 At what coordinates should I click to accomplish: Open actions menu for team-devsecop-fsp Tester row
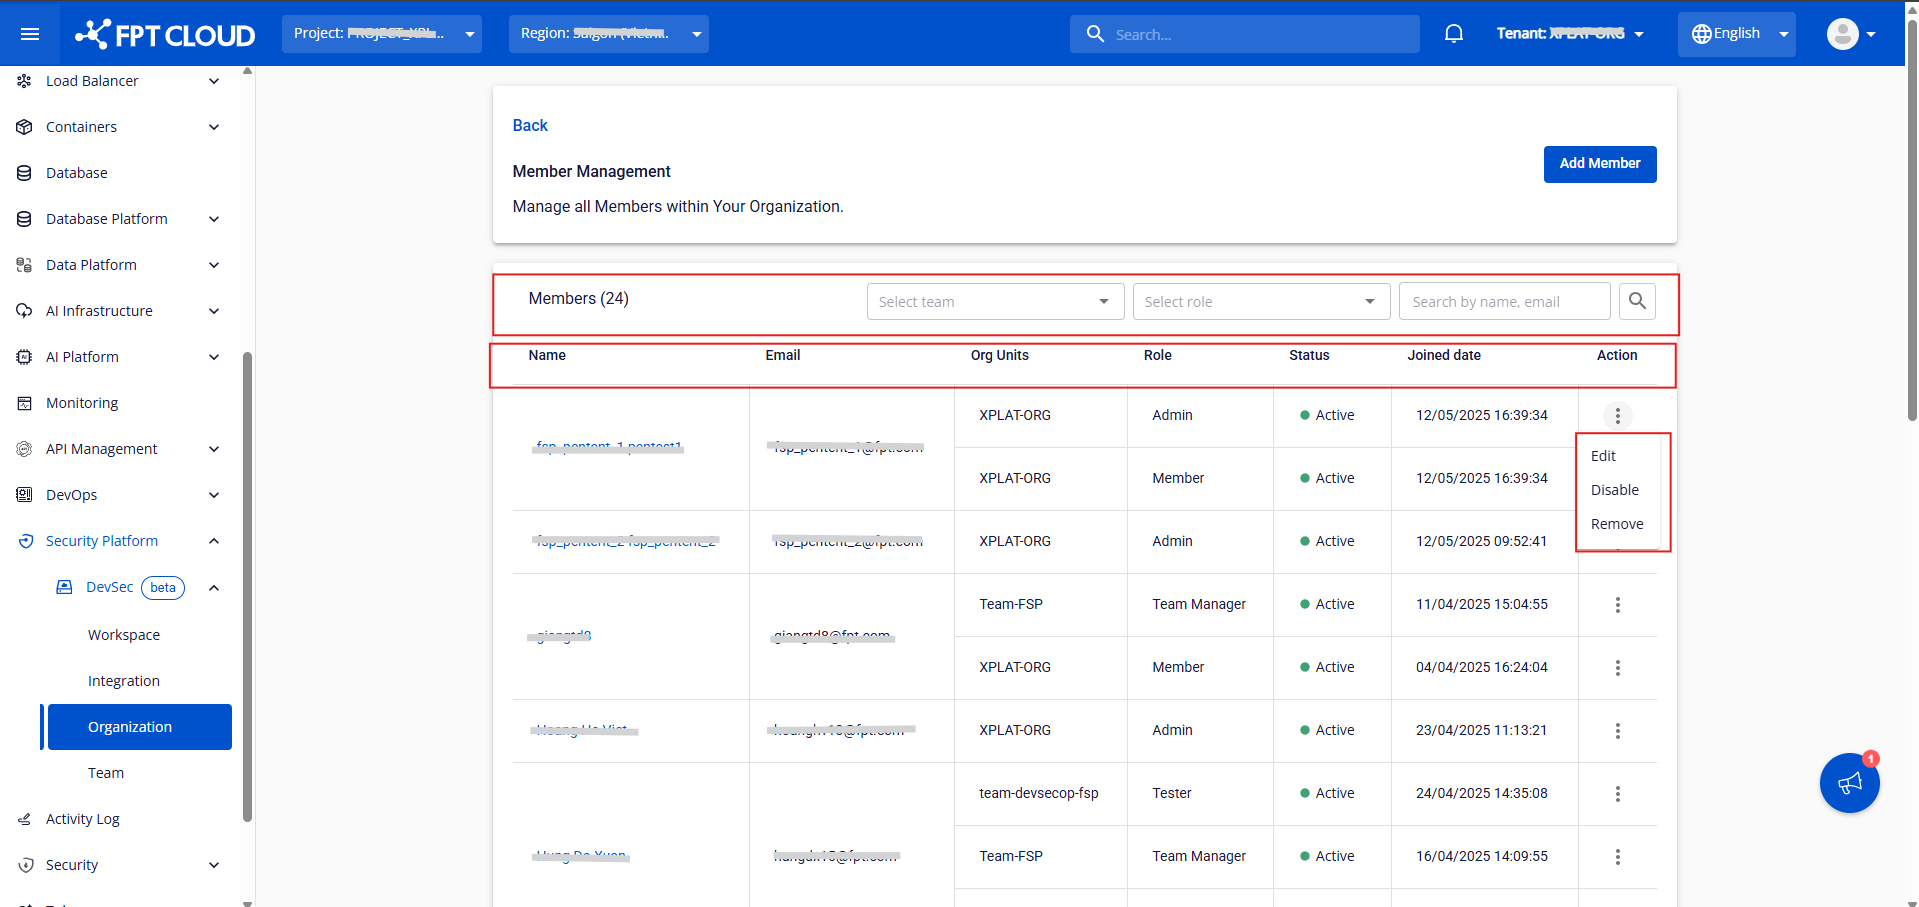pos(1617,794)
